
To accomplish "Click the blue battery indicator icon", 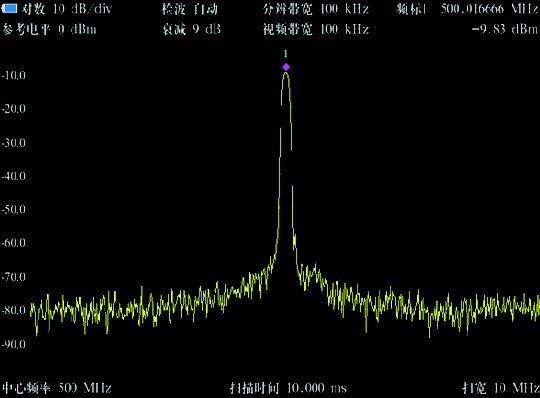I will [9, 9].
